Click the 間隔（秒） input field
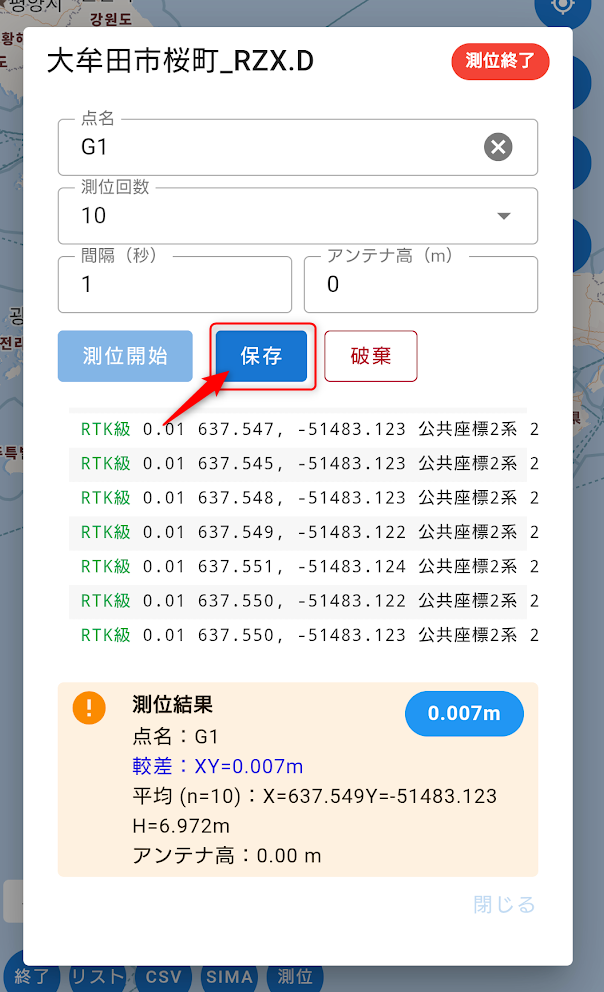 [175, 285]
